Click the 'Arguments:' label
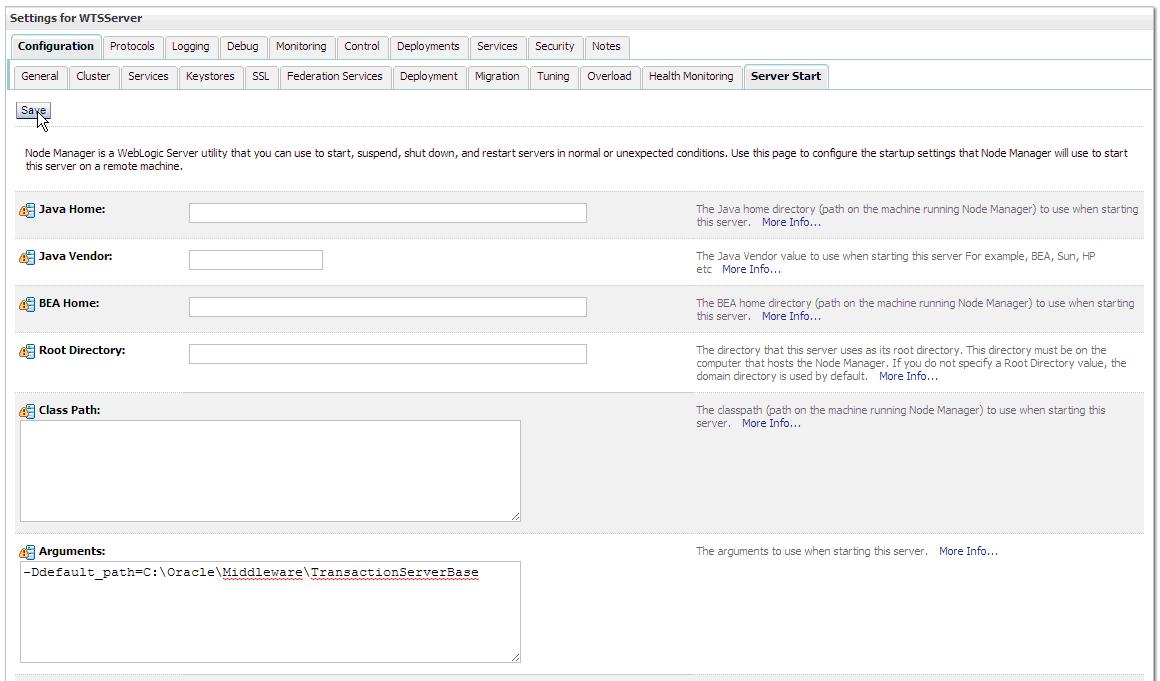 tap(72, 551)
